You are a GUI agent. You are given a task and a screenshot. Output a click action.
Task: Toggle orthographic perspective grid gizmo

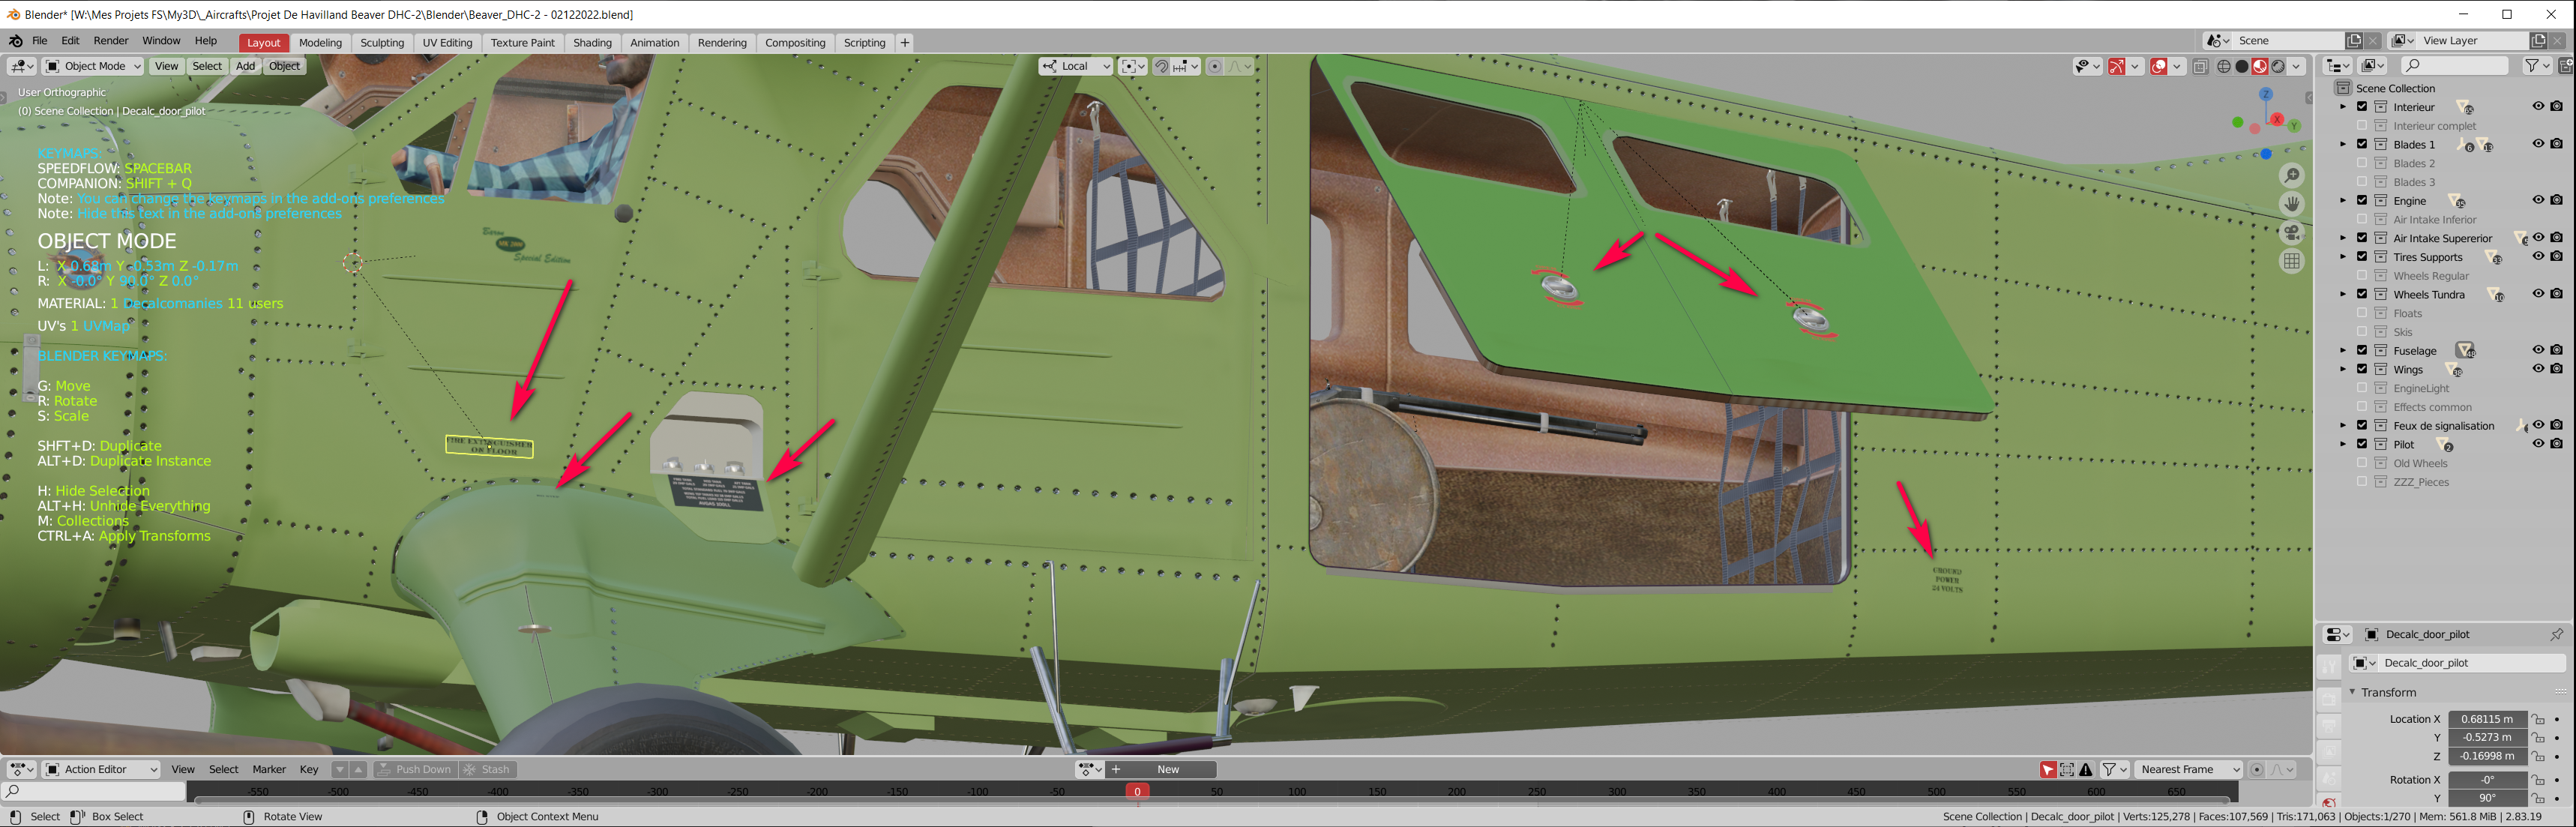point(2292,261)
